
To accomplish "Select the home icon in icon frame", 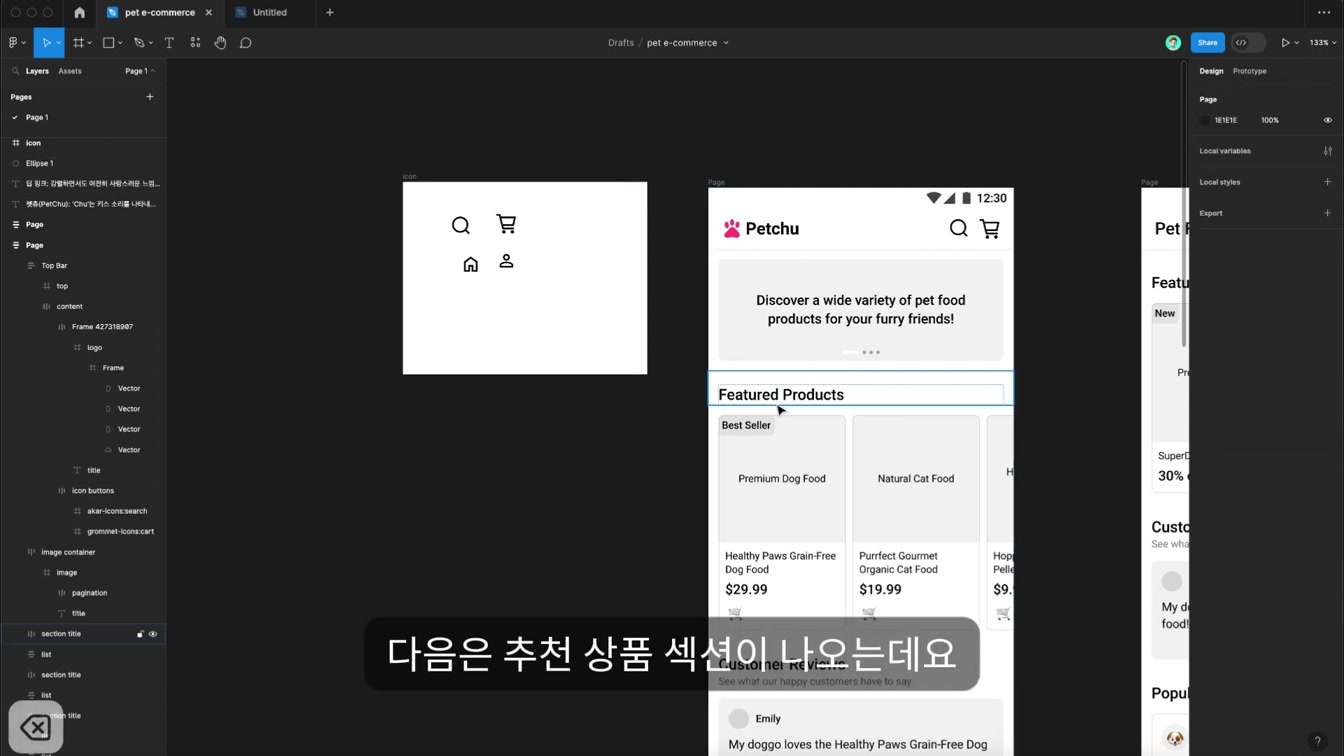I will click(471, 264).
